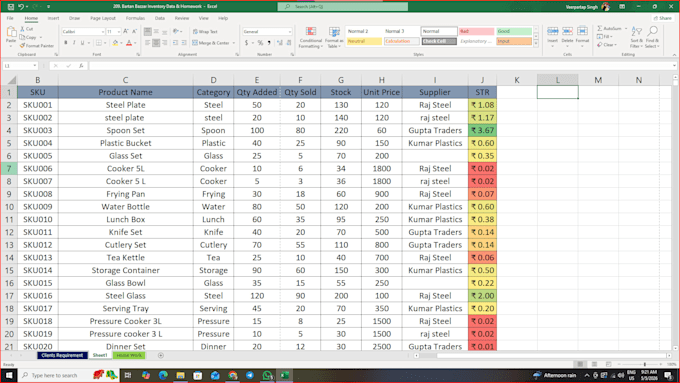680x383 pixels.
Task: Click the Decrease Decimal icon
Action: coord(289,43)
